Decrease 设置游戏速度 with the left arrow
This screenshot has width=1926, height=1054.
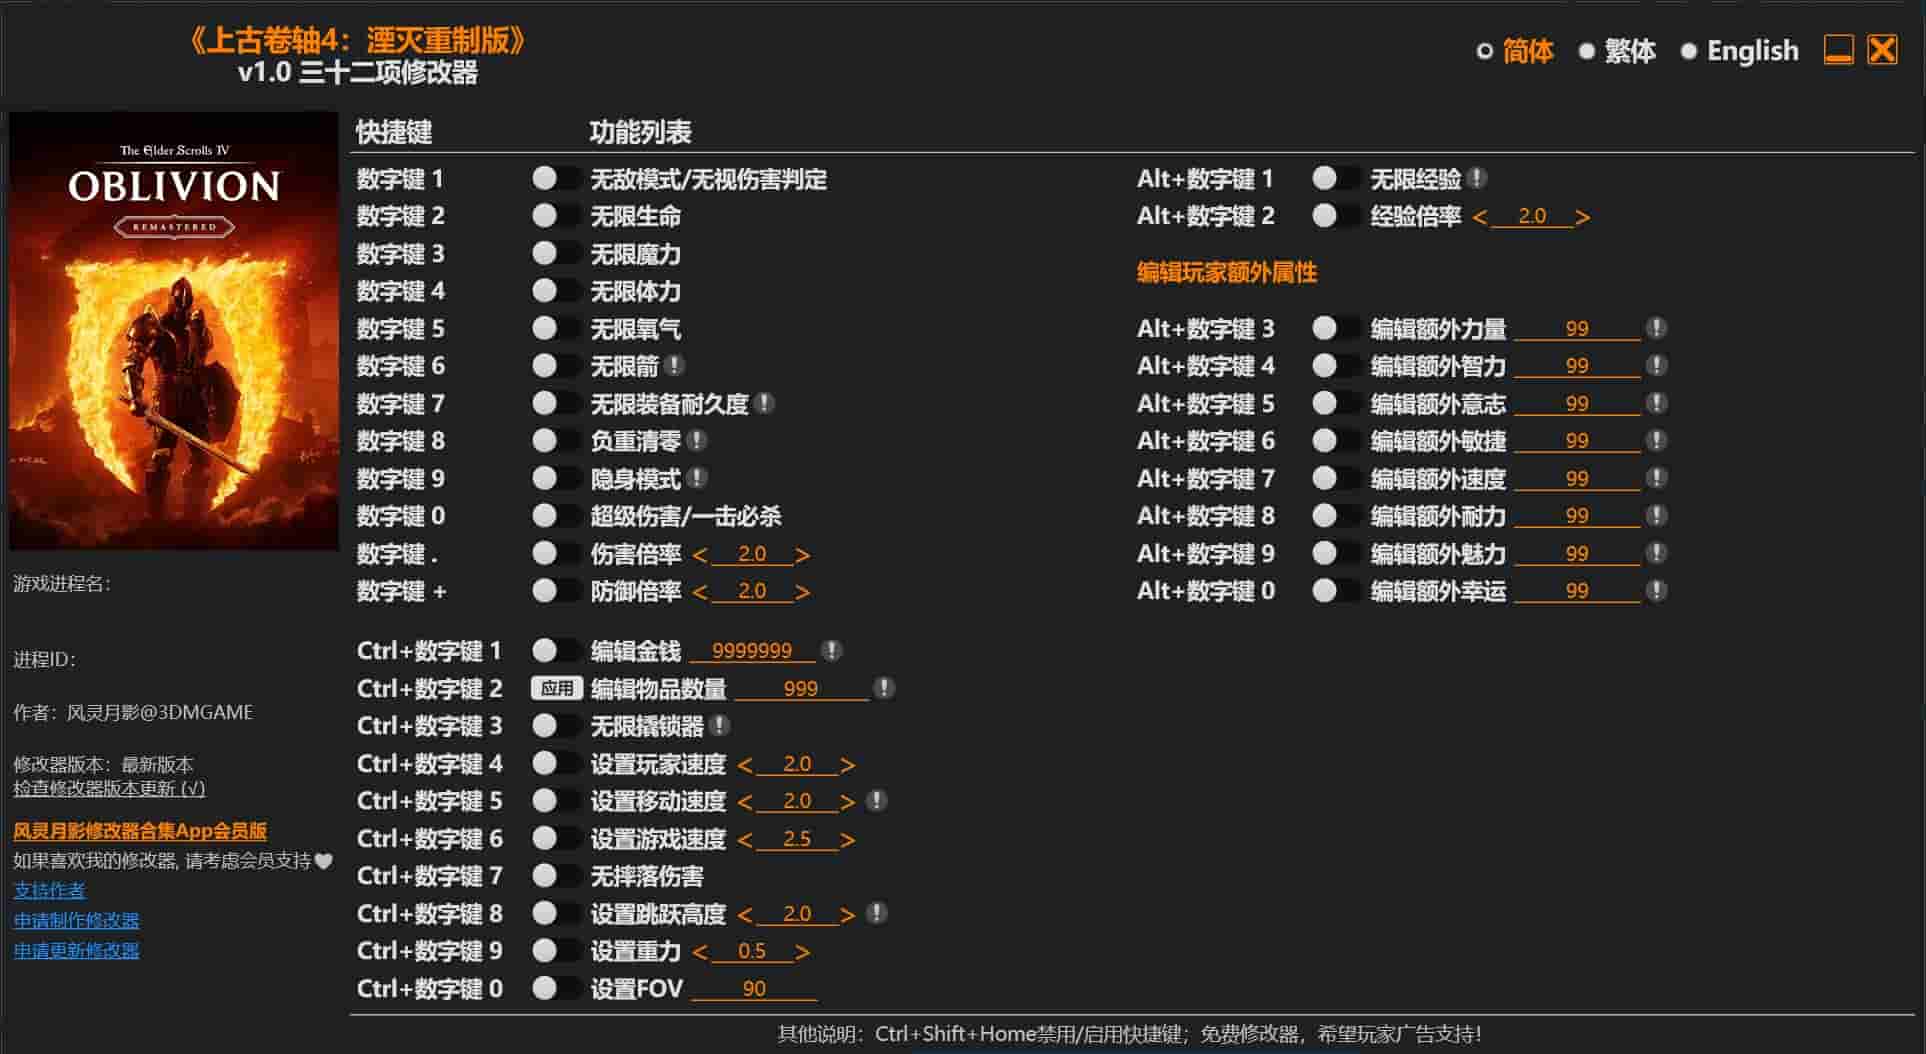(744, 840)
